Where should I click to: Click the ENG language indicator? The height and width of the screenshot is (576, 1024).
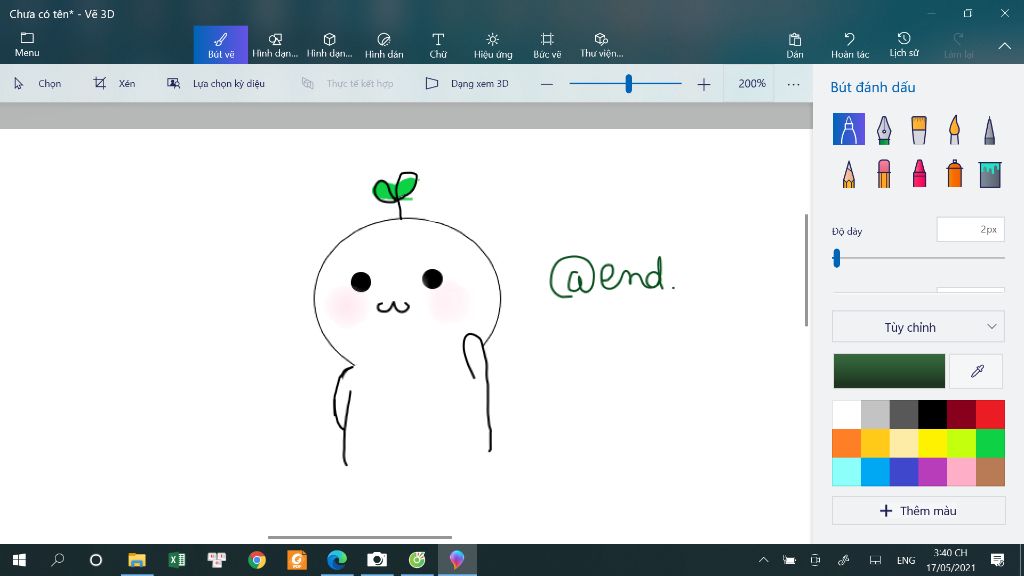(x=906, y=560)
